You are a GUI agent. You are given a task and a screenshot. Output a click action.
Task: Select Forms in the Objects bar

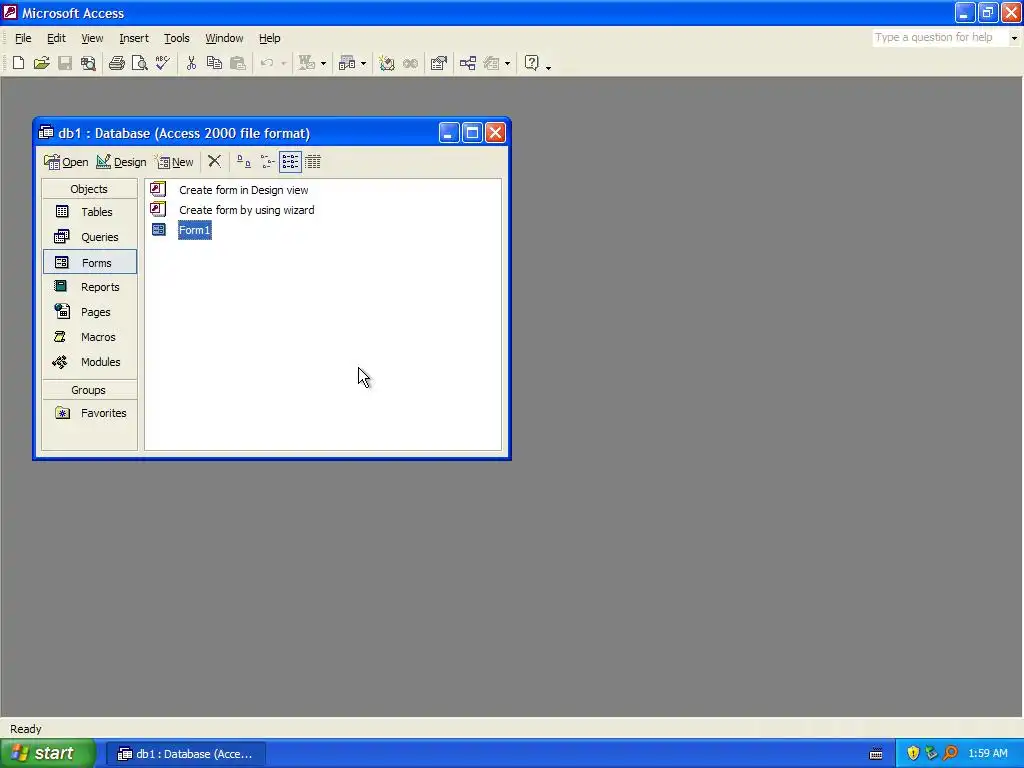pyautogui.click(x=89, y=263)
